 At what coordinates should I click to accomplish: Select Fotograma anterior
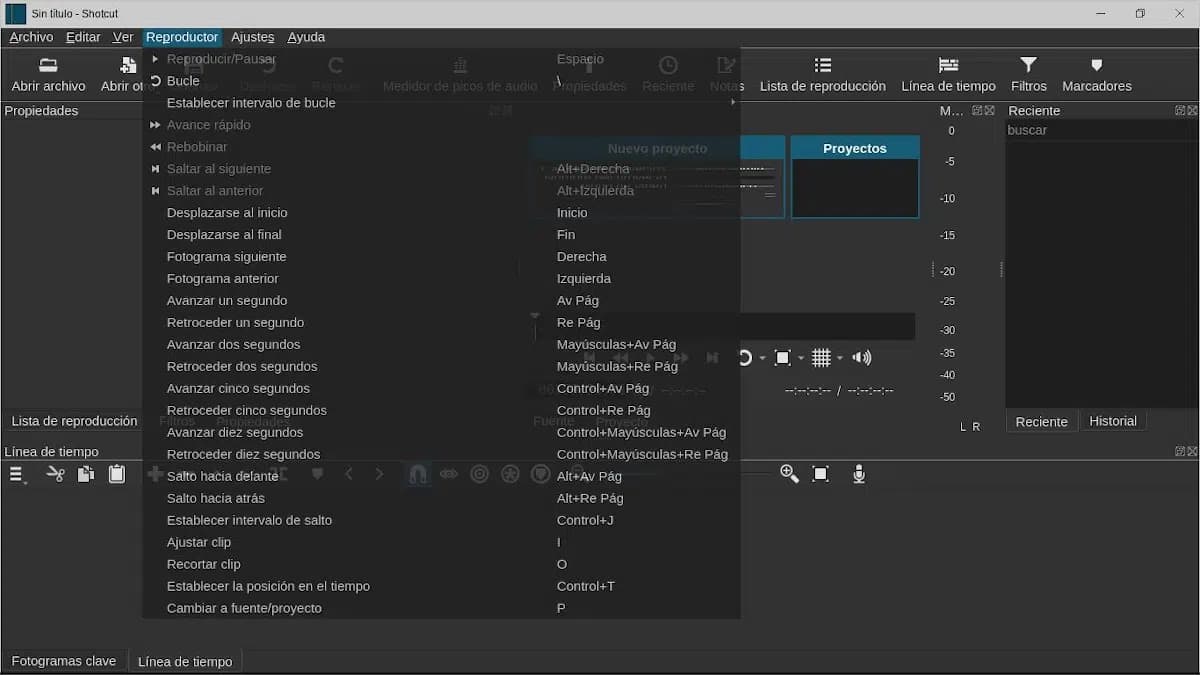tap(441, 279)
